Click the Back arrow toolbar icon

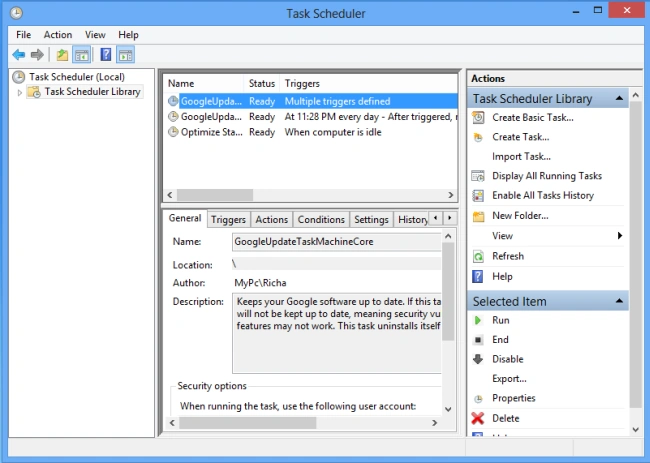click(19, 55)
